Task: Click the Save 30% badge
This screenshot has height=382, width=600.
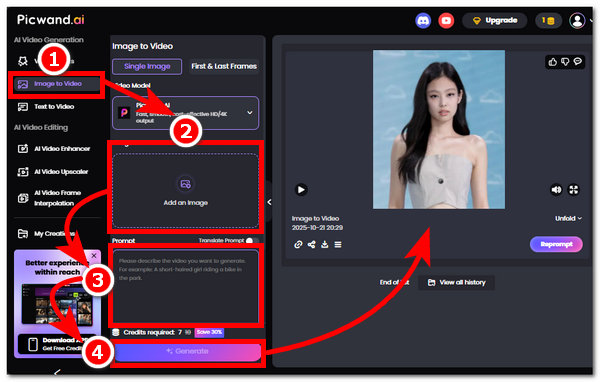Action: pyautogui.click(x=209, y=332)
